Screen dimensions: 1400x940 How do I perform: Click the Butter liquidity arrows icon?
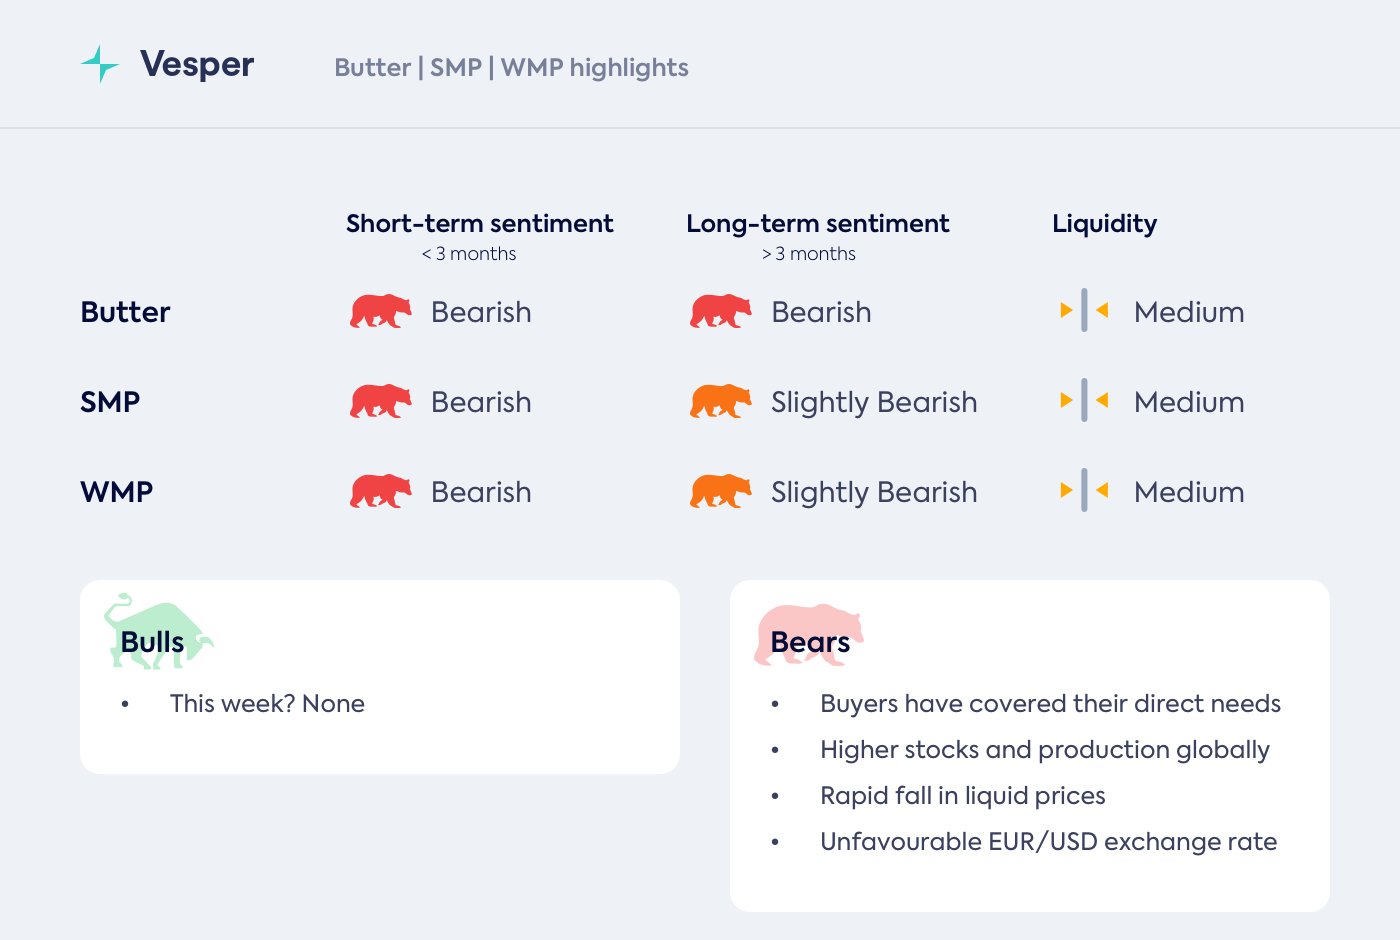pos(1084,311)
